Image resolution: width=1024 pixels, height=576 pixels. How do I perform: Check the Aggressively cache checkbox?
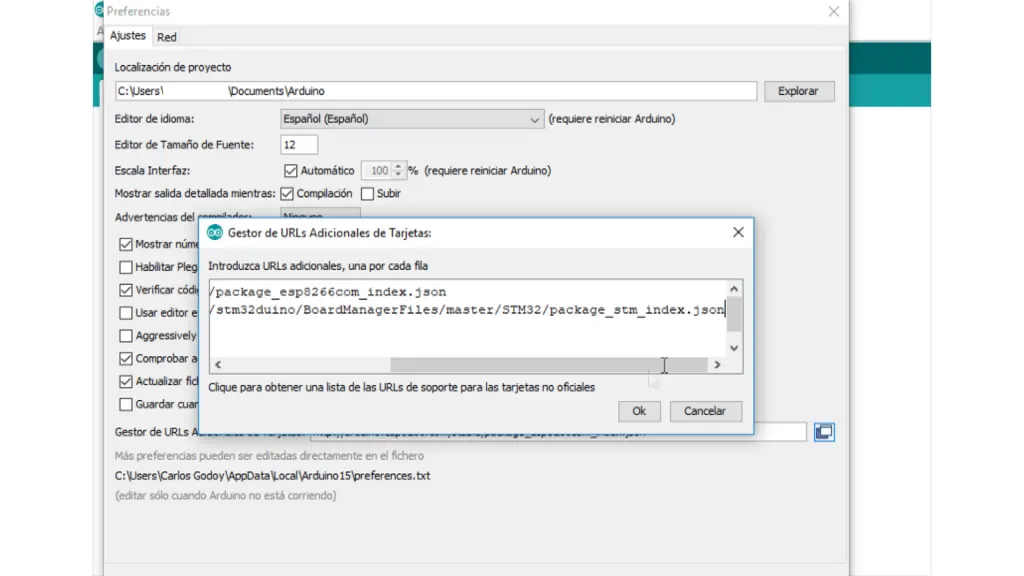tap(125, 336)
